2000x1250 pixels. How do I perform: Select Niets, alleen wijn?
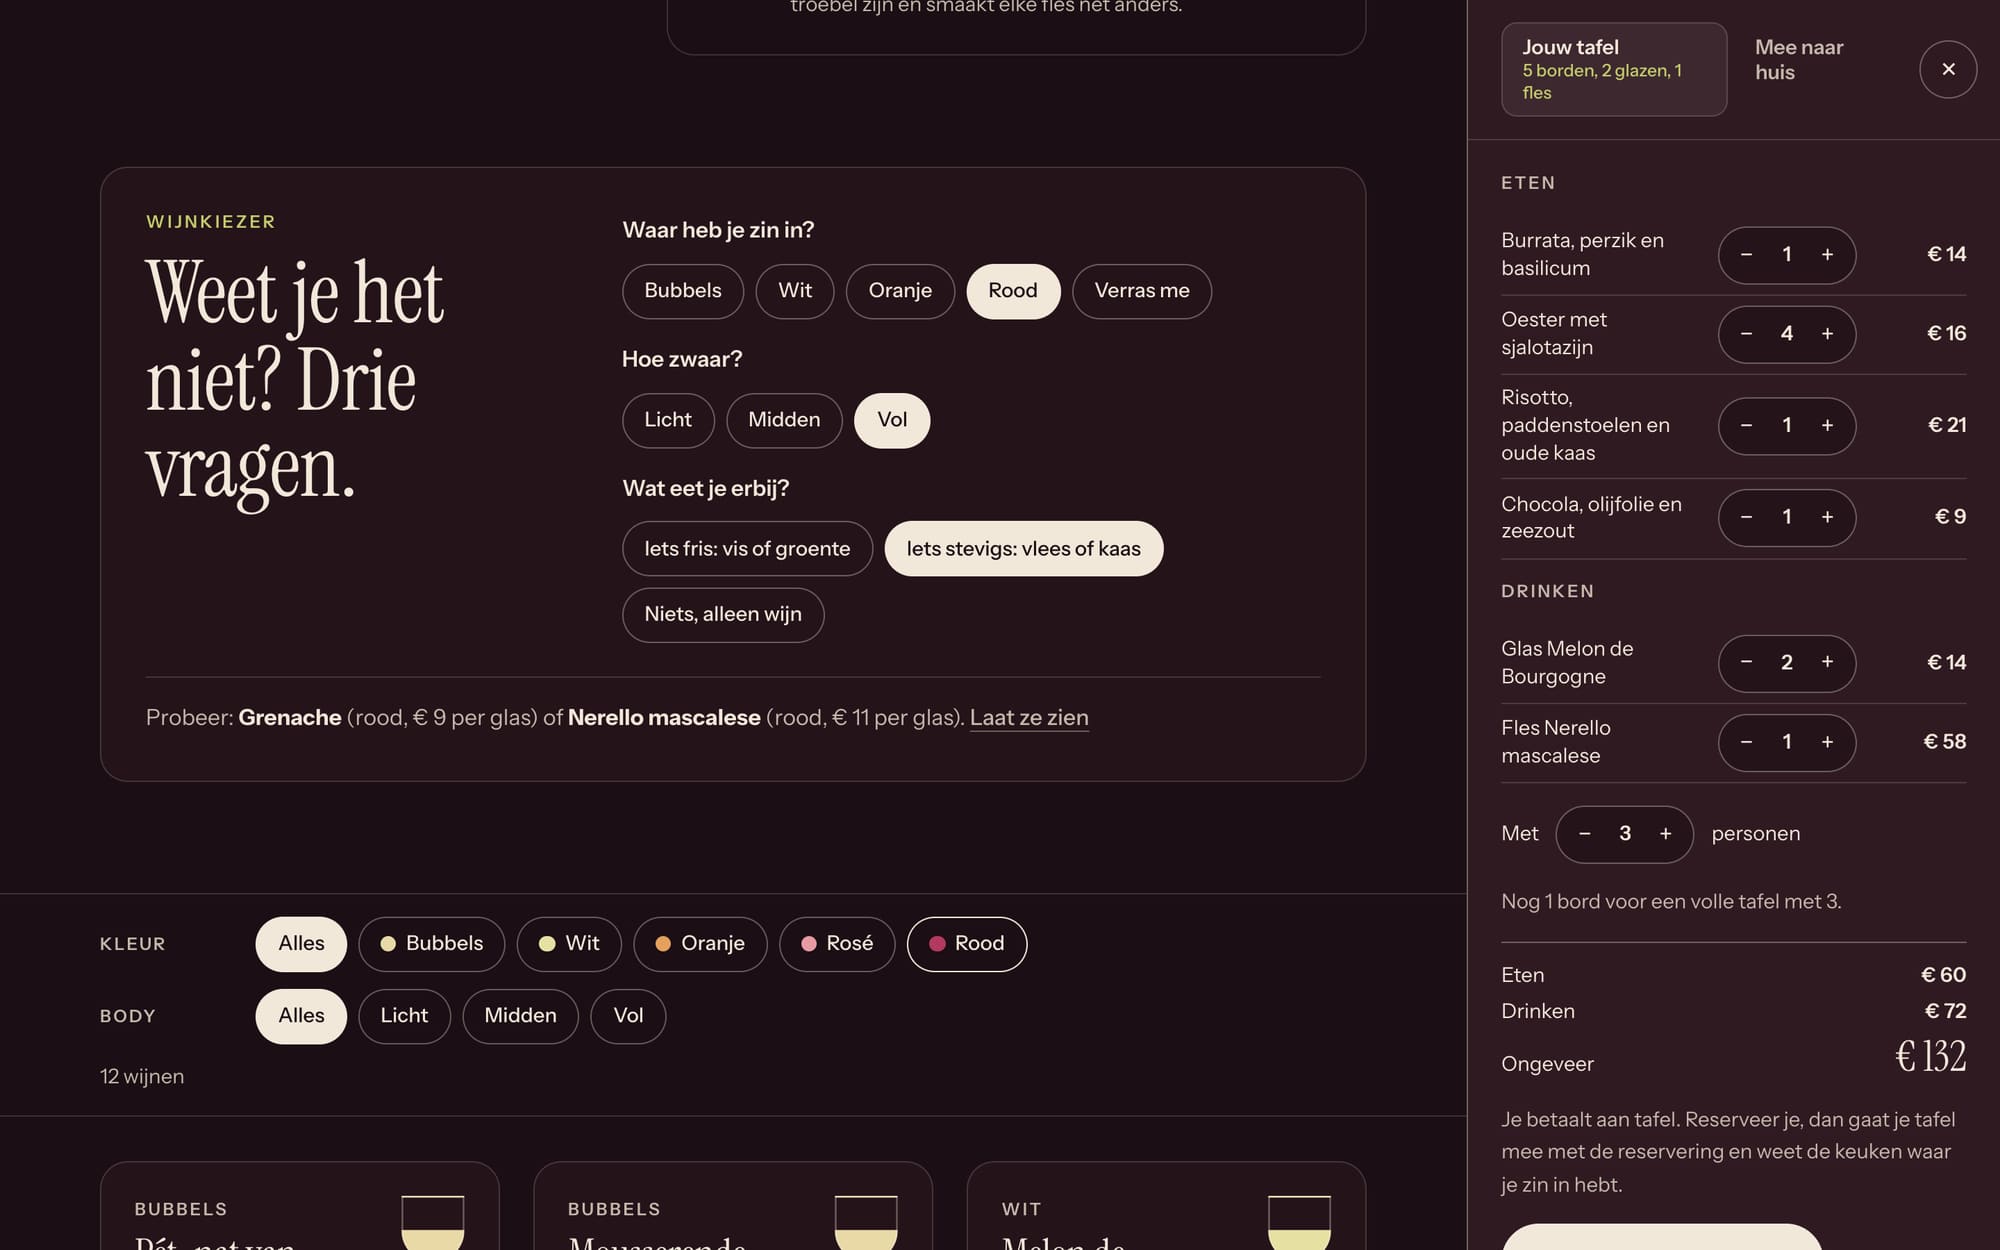click(723, 615)
